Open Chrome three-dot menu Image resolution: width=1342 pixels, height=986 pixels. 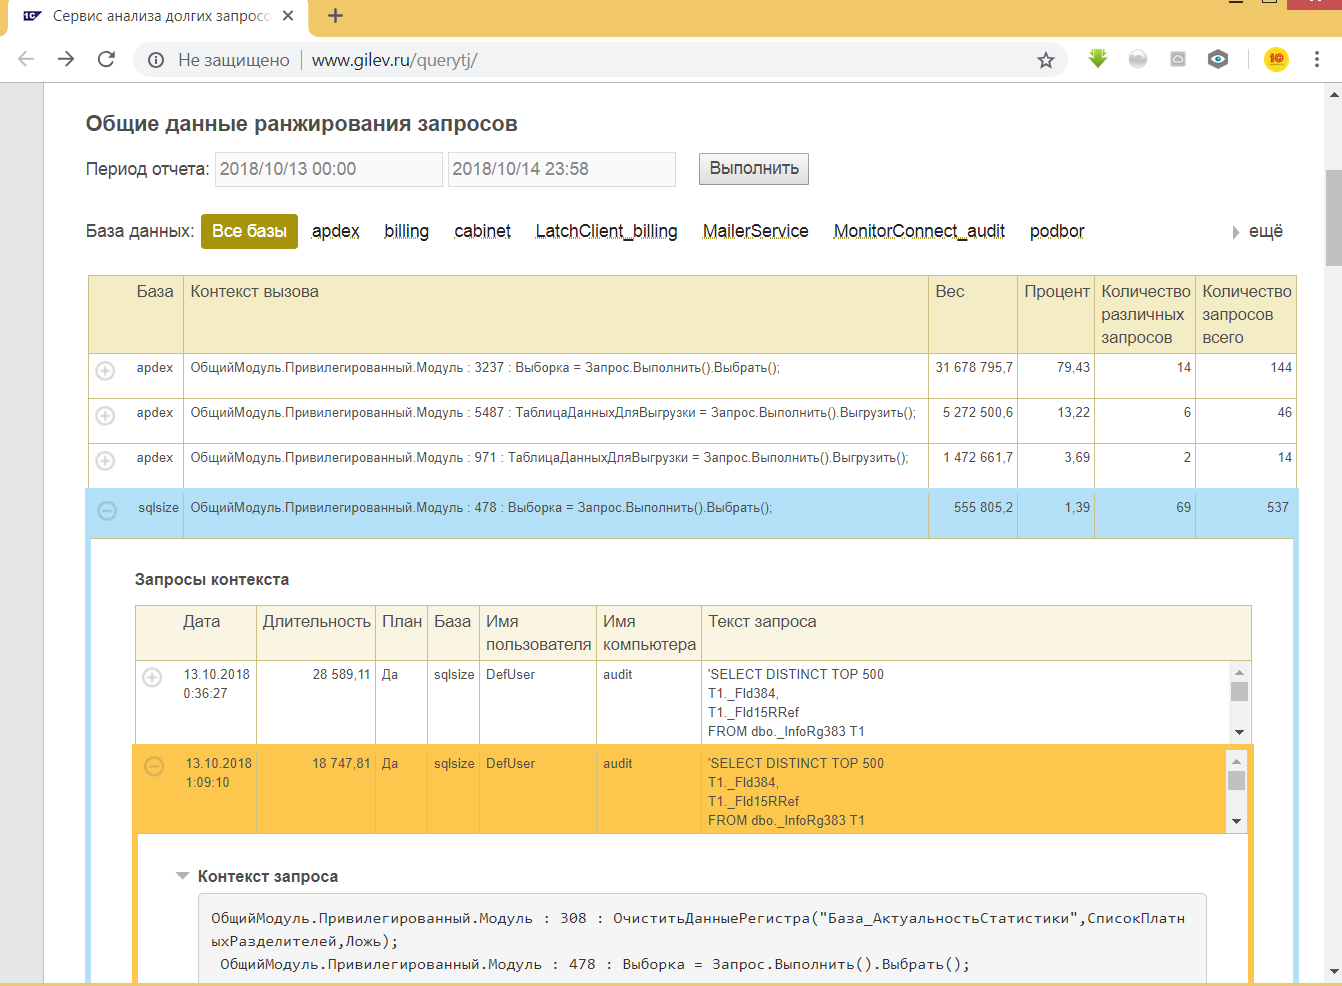[x=1317, y=60]
